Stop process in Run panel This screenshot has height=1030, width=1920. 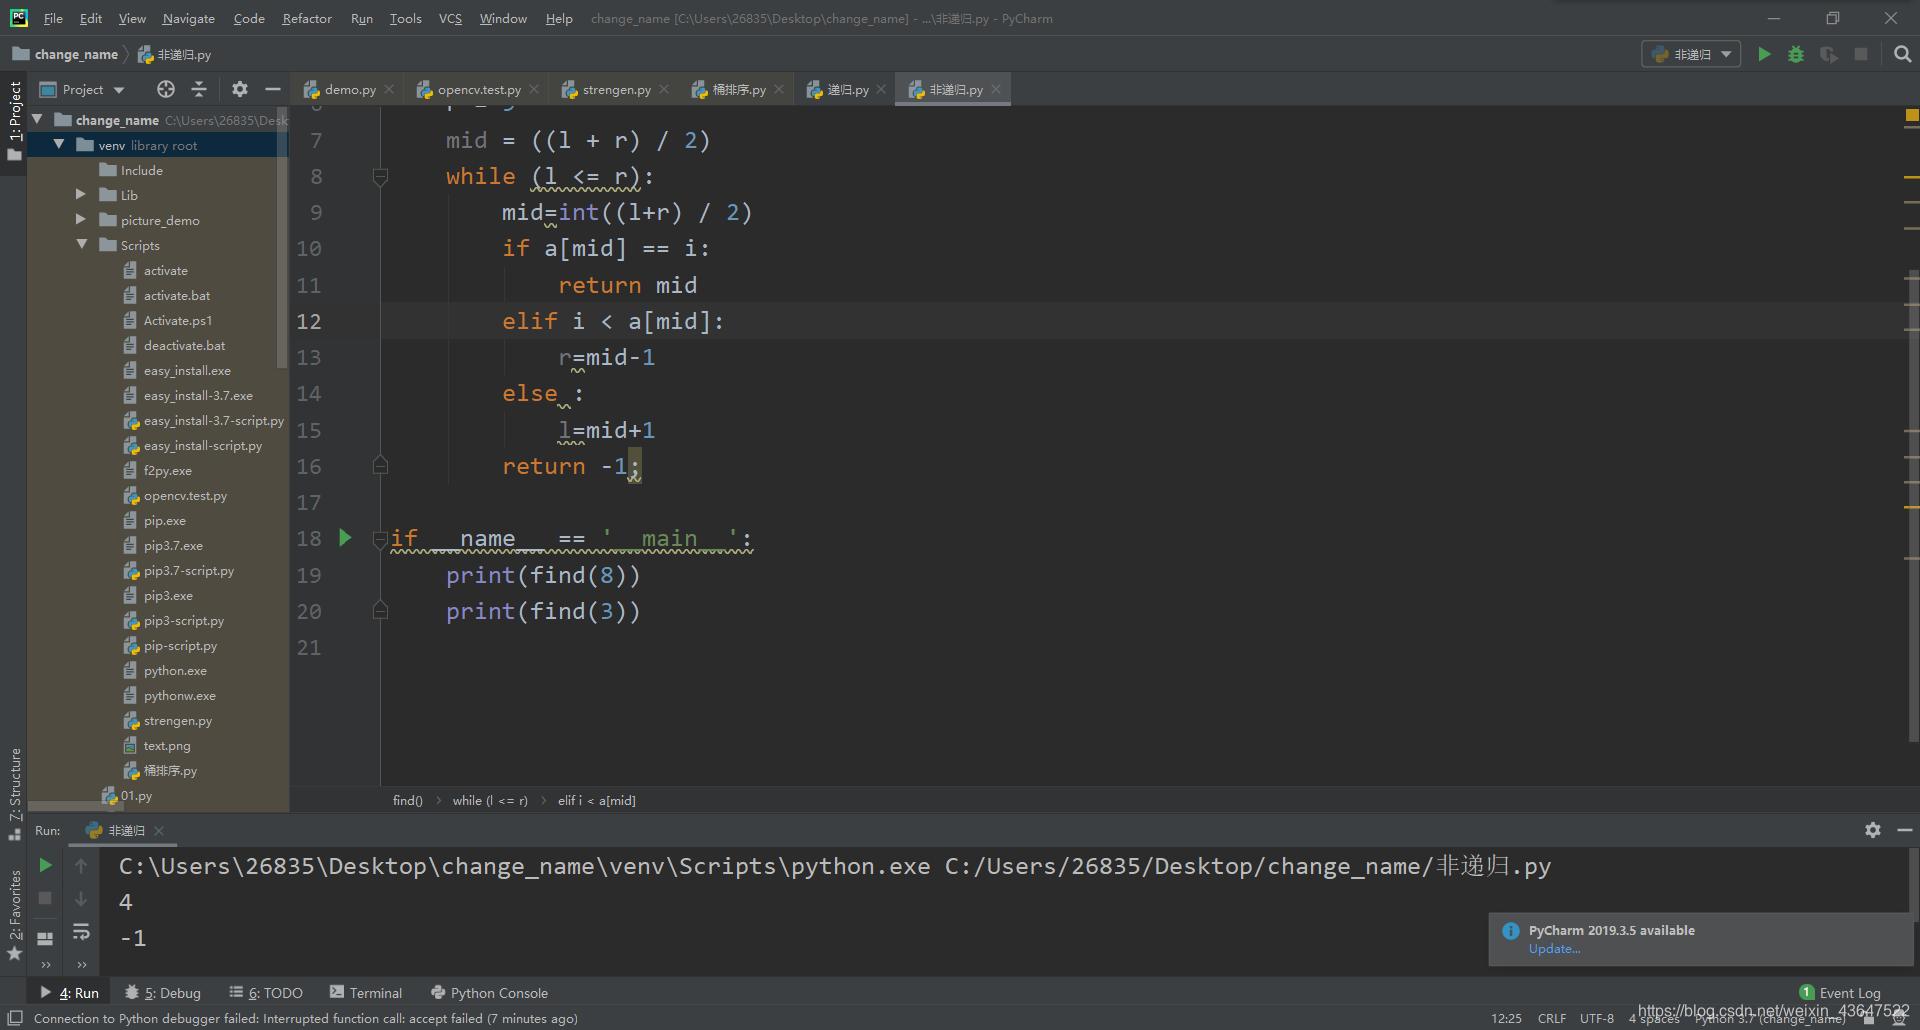click(x=45, y=898)
